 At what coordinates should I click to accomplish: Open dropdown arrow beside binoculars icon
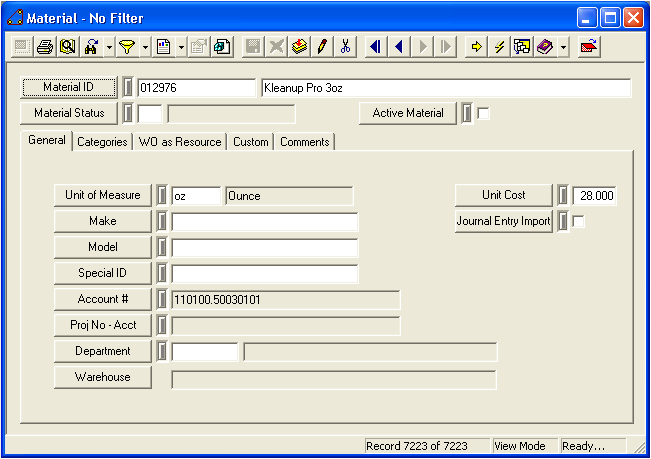(109, 47)
